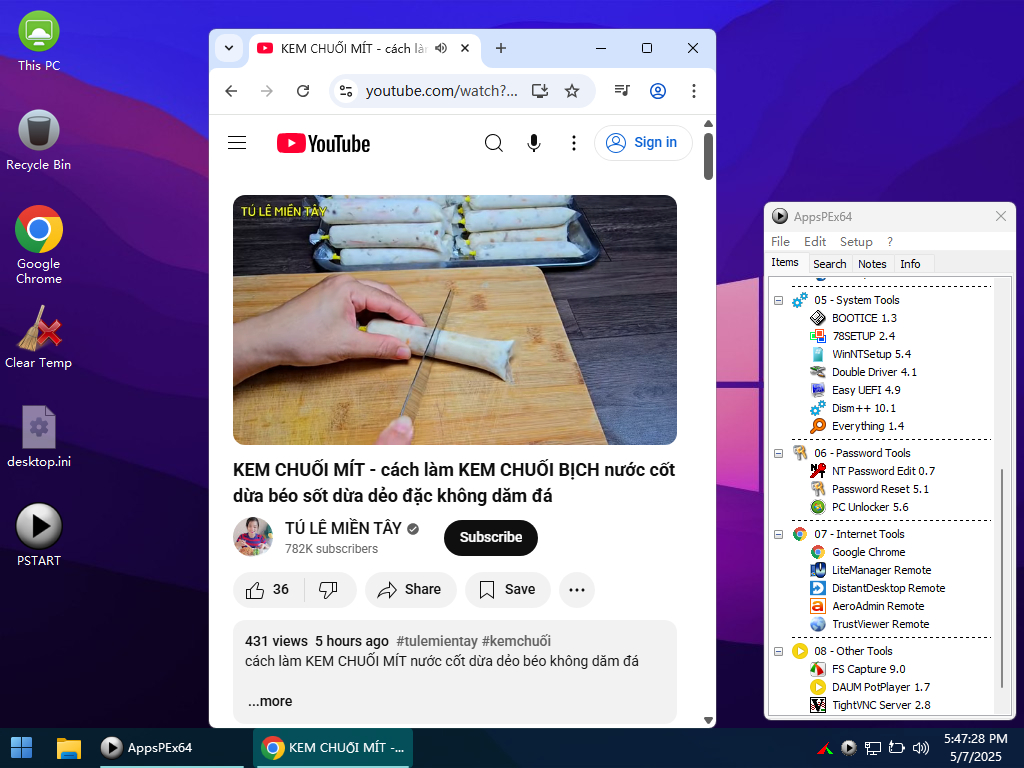Go back in Chrome
Screen dimensions: 1024x768
tap(231, 91)
